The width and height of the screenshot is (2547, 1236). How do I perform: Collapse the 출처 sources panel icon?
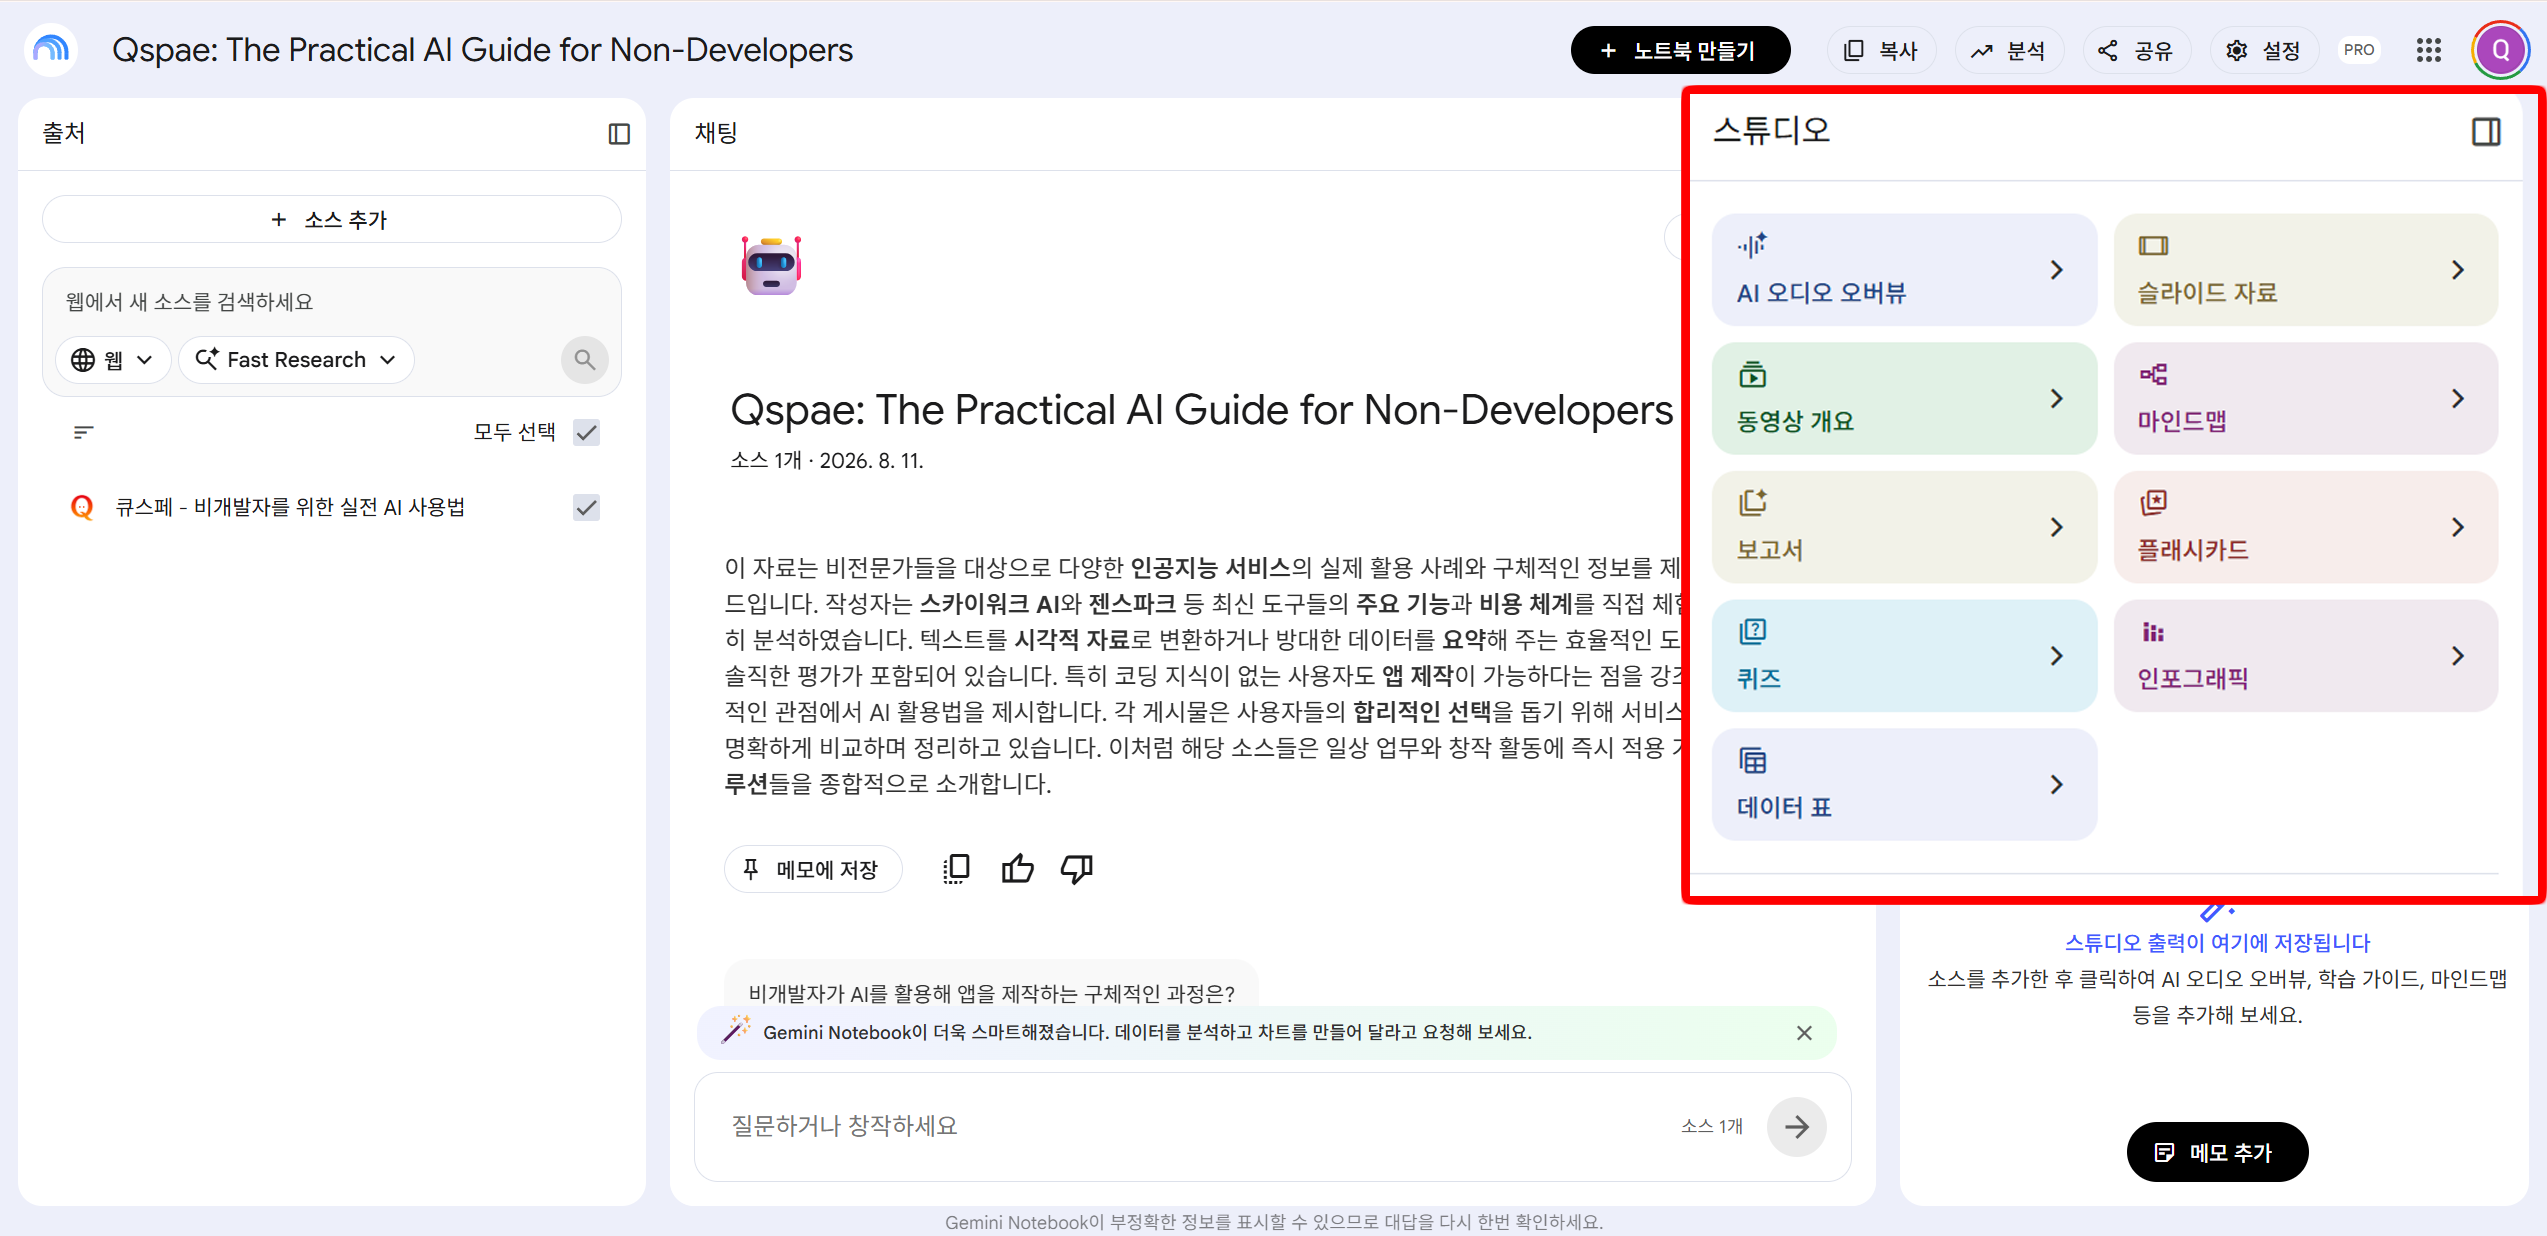[619, 133]
